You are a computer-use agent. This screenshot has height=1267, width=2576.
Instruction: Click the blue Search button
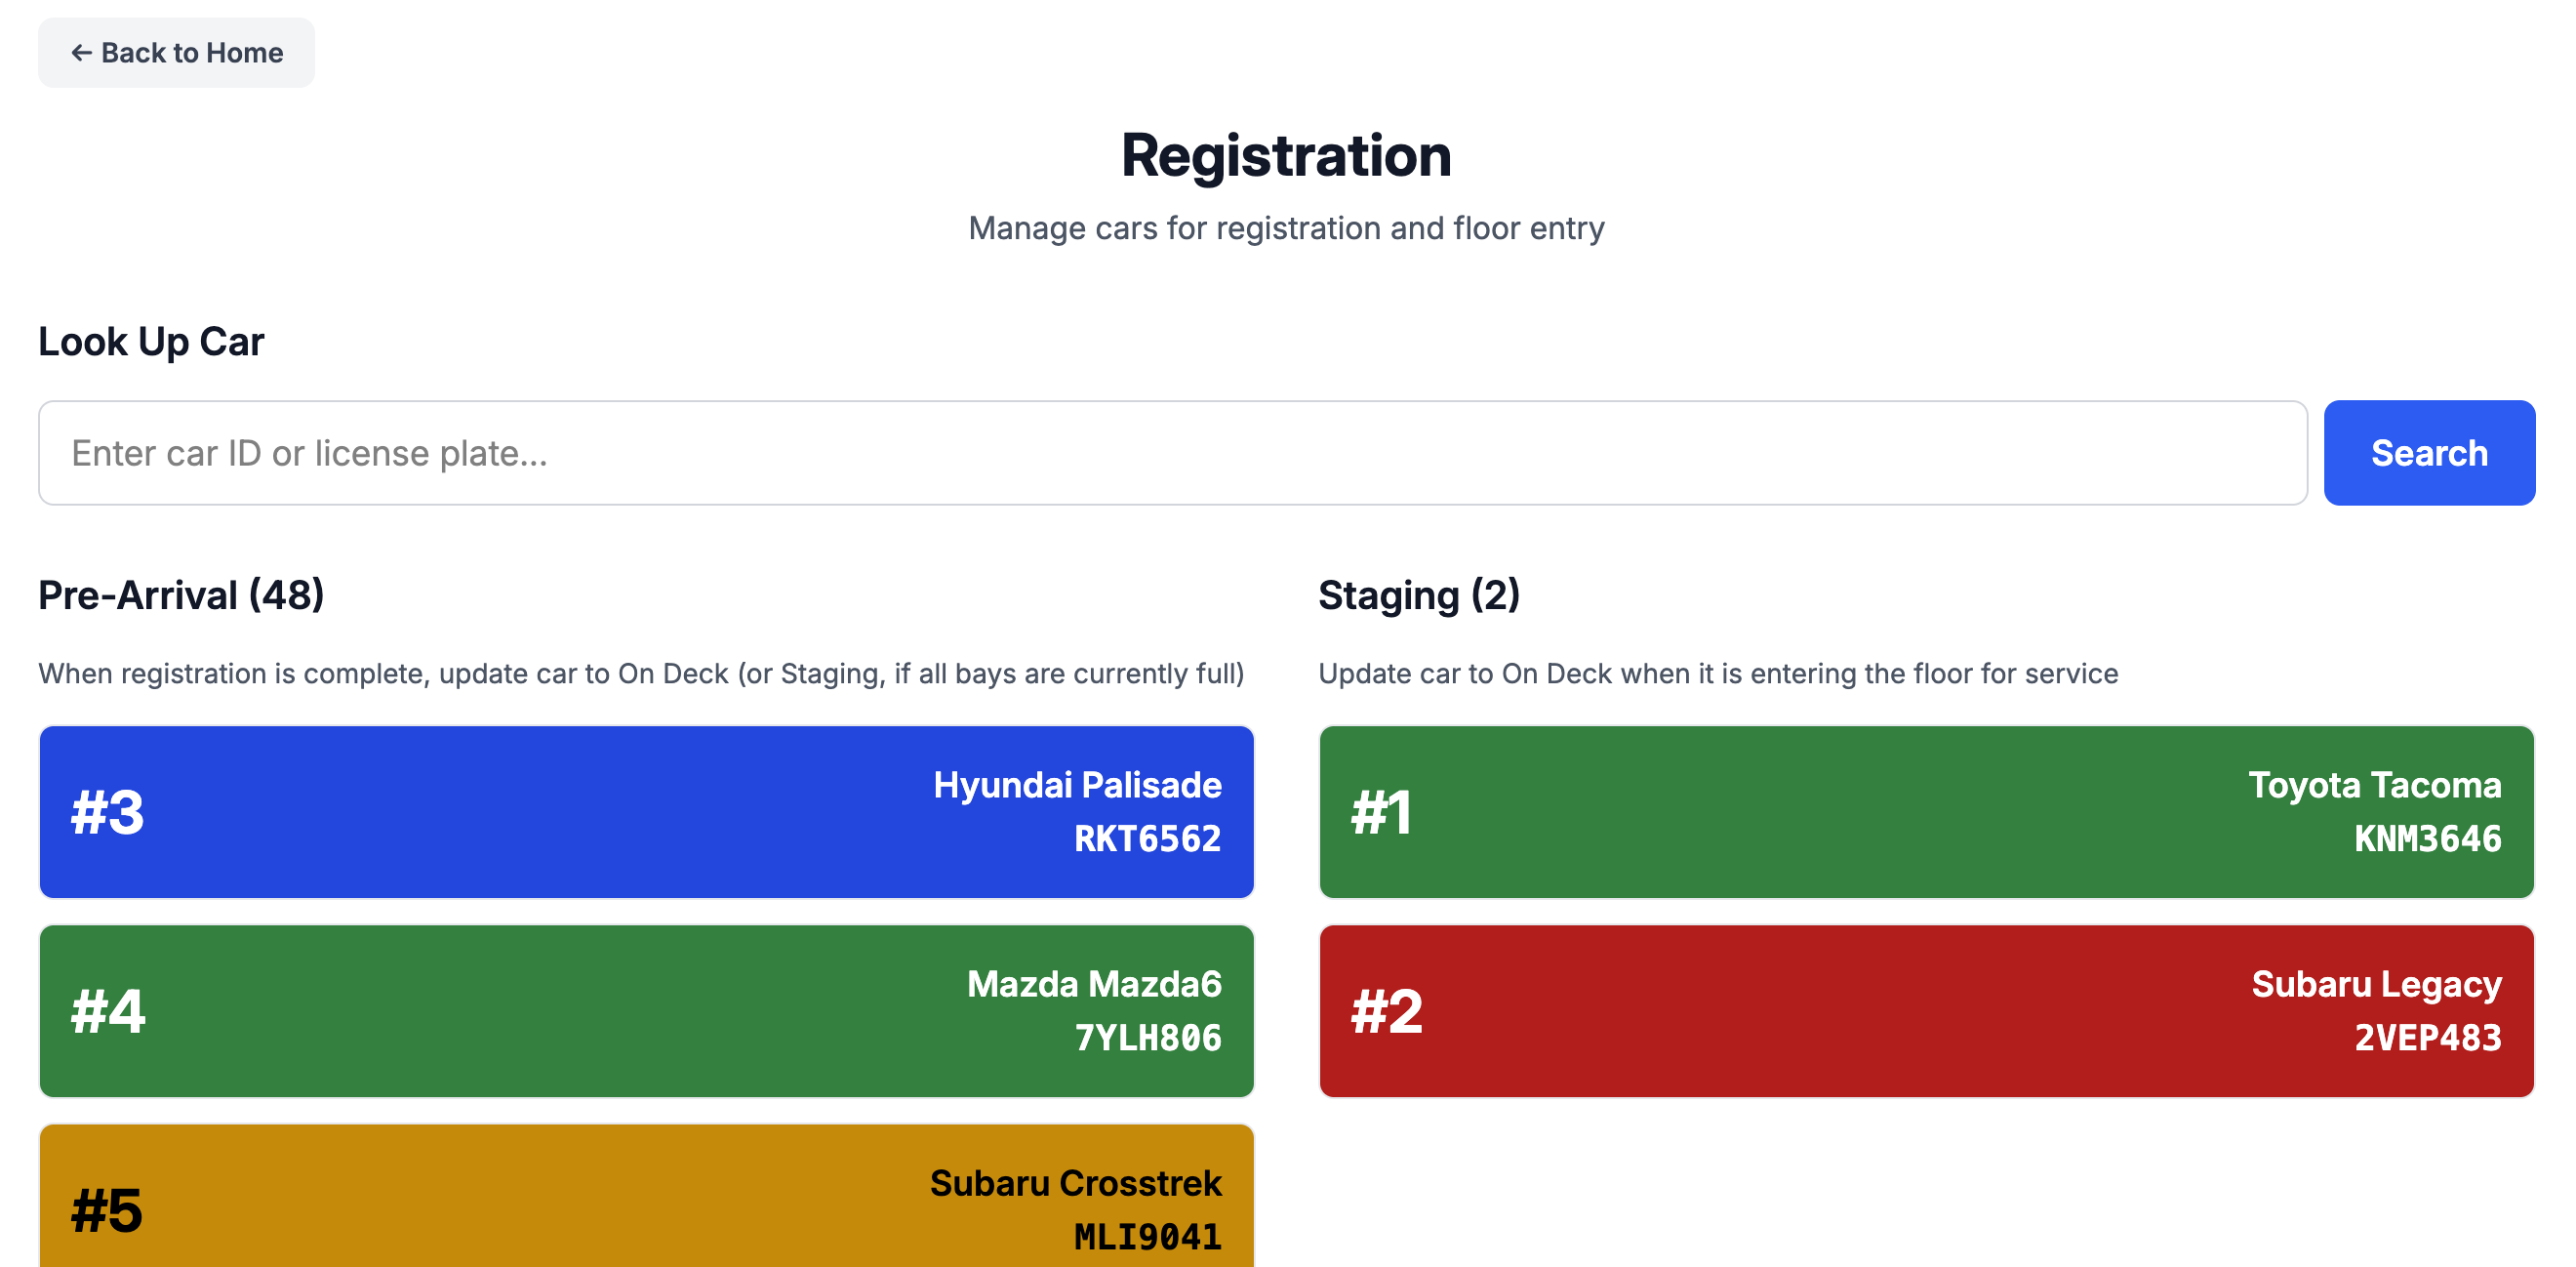point(2428,453)
